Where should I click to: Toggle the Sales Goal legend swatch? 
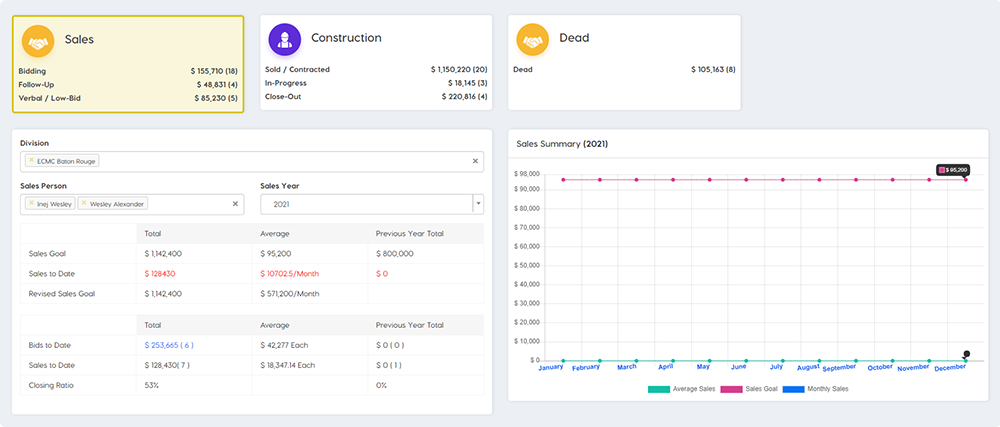tap(732, 389)
